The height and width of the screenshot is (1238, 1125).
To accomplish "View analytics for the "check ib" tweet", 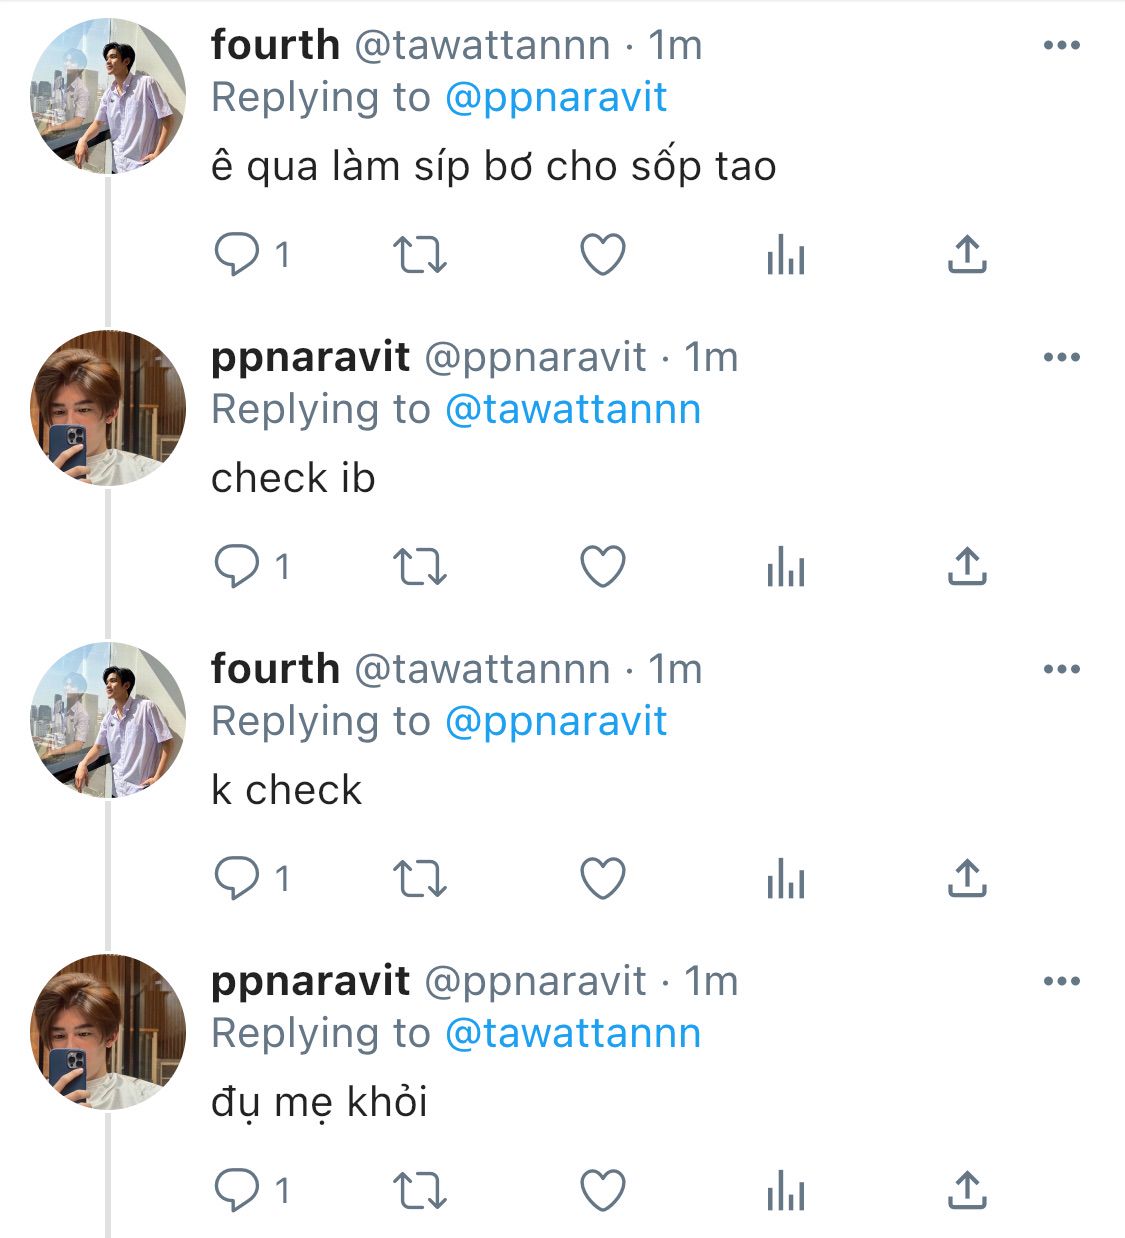I will pyautogui.click(x=785, y=567).
